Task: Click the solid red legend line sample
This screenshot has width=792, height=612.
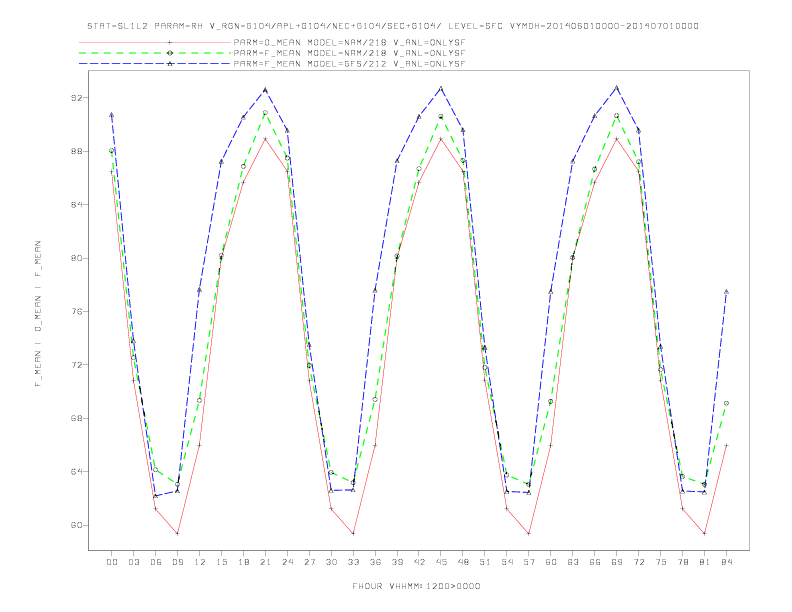Action: (155, 43)
